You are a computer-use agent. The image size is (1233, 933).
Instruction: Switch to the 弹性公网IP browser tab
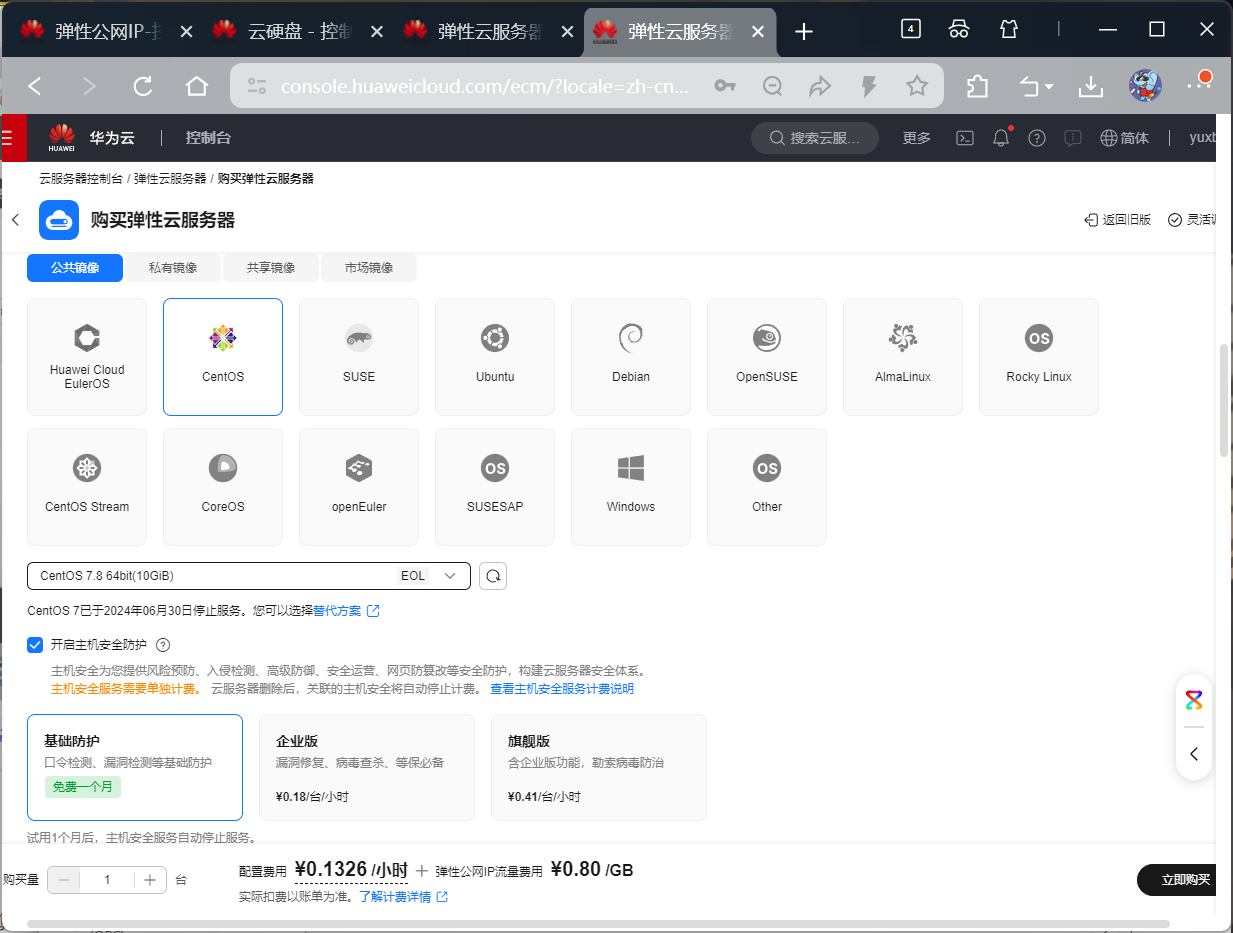pos(105,31)
